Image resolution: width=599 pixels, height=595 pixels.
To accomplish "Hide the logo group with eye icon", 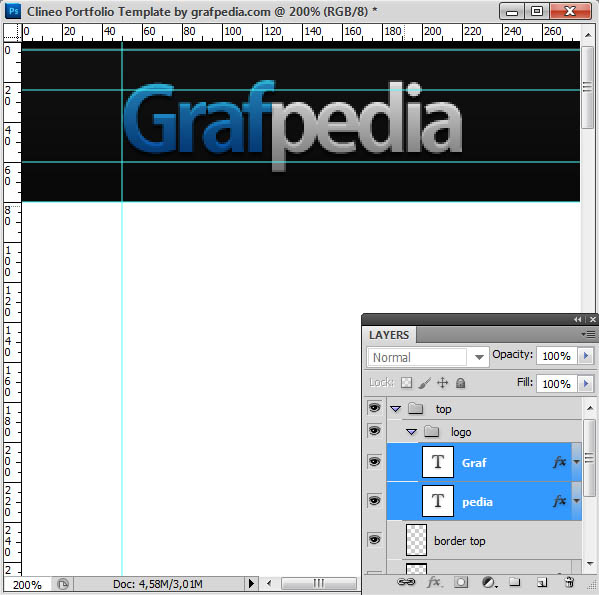I will click(374, 430).
